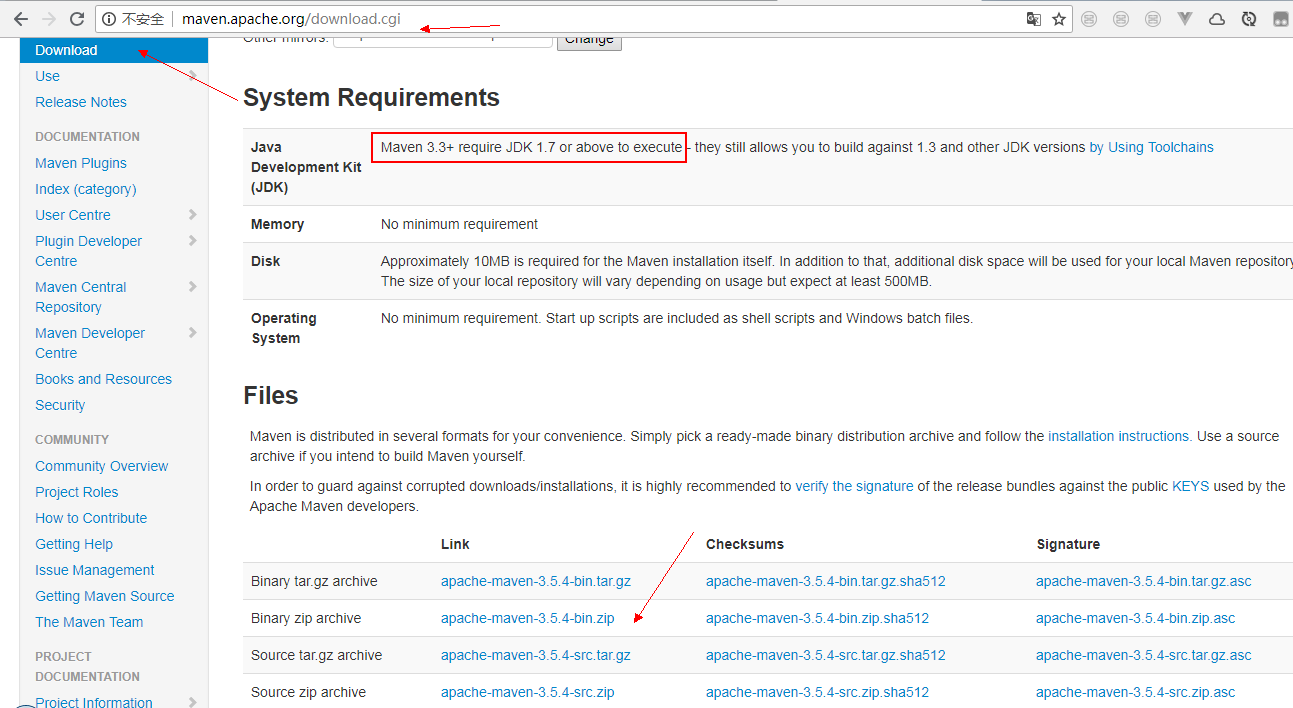
Task: Open Issue Management link
Action: (95, 570)
